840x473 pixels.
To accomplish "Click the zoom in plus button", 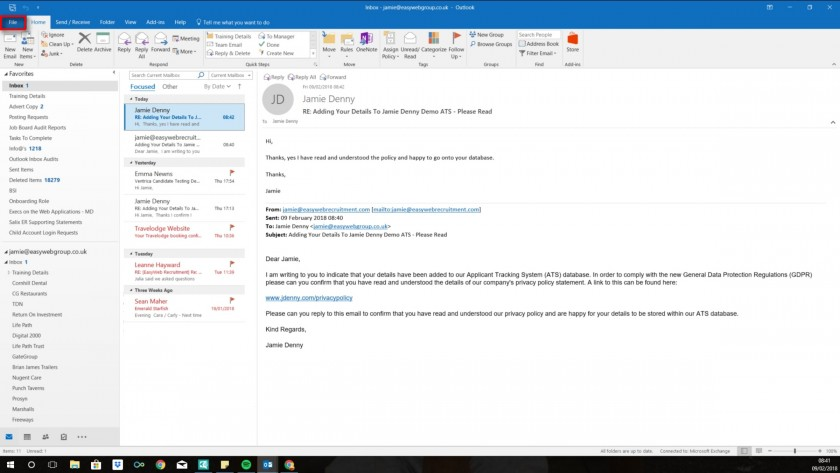I will click(x=820, y=451).
